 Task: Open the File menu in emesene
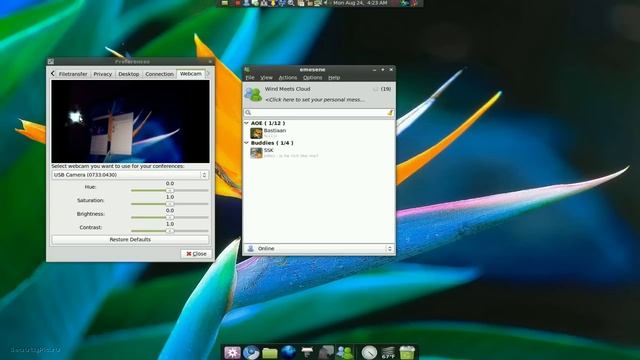[x=250, y=78]
